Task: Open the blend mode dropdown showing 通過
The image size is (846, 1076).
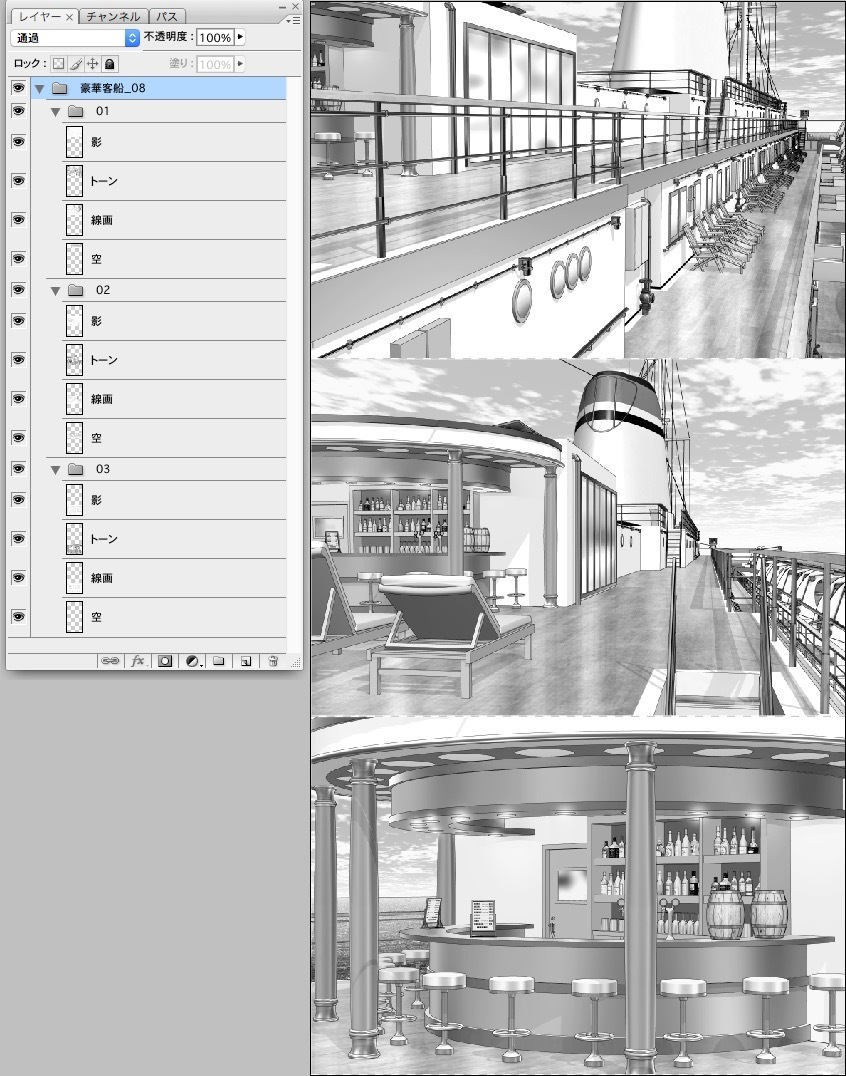Action: click(x=70, y=37)
